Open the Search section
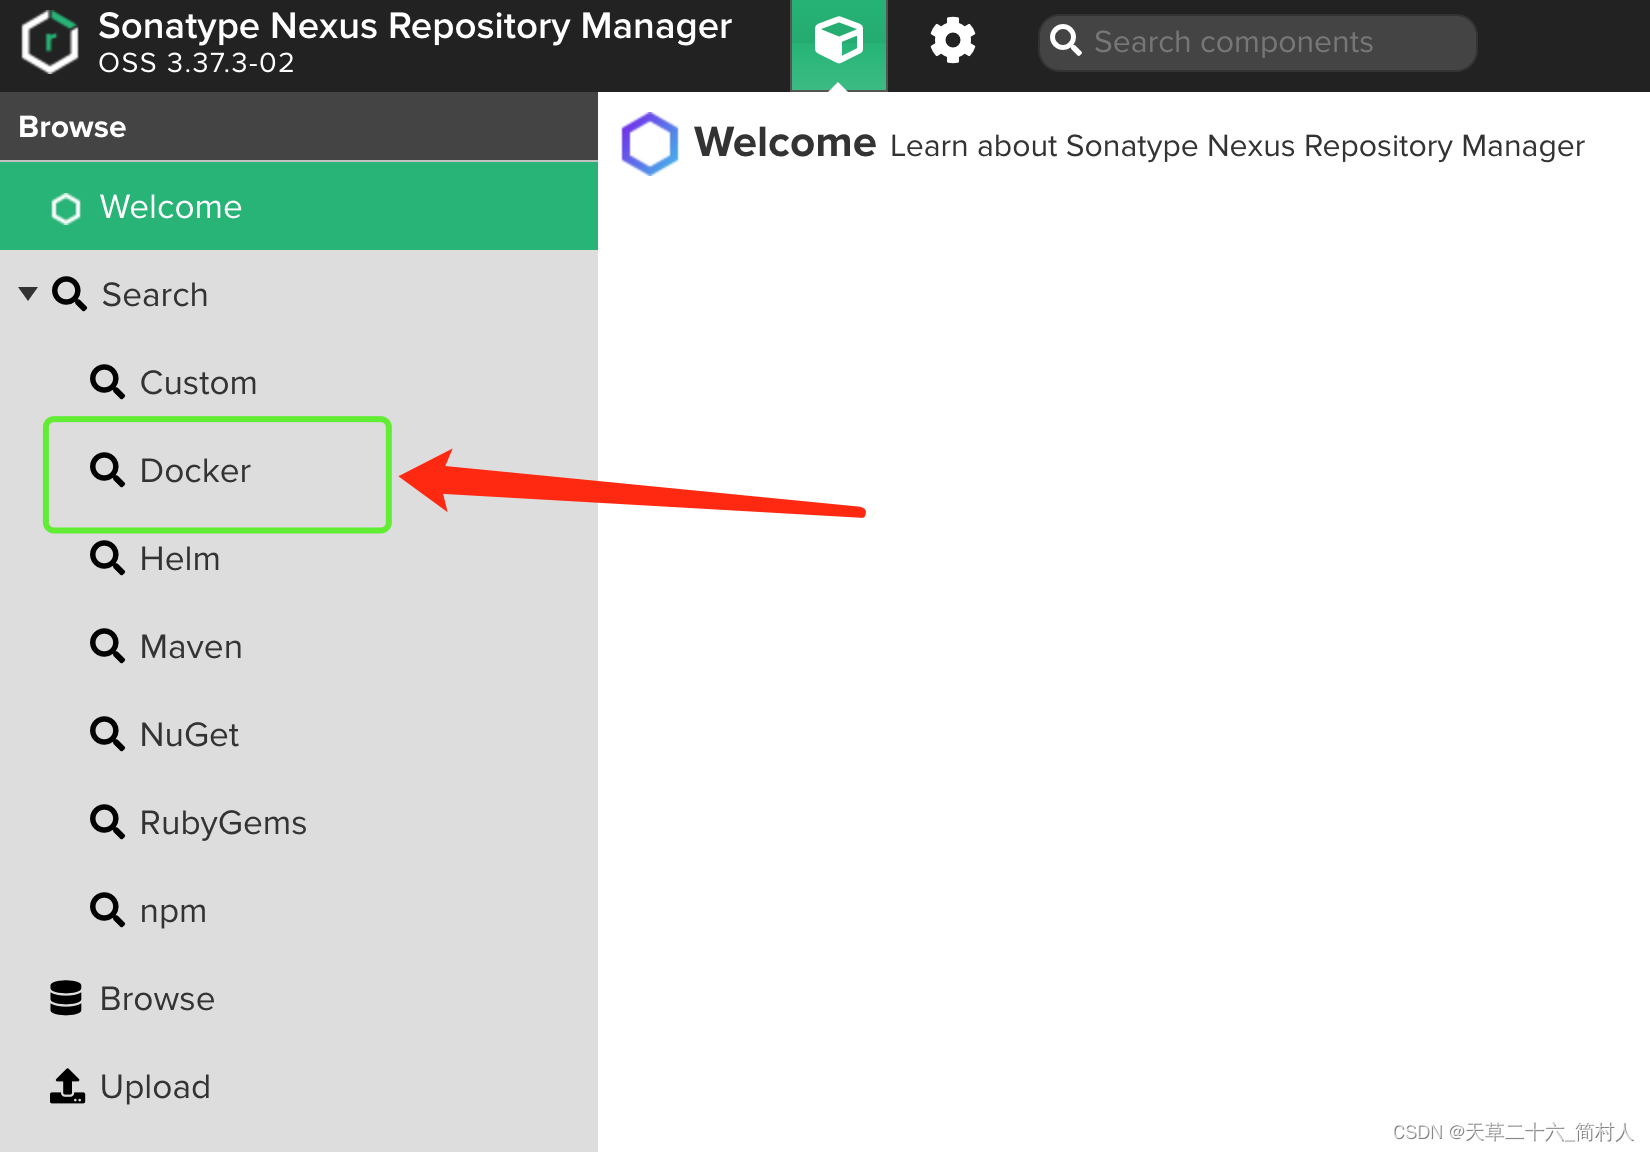This screenshot has width=1650, height=1152. point(155,295)
